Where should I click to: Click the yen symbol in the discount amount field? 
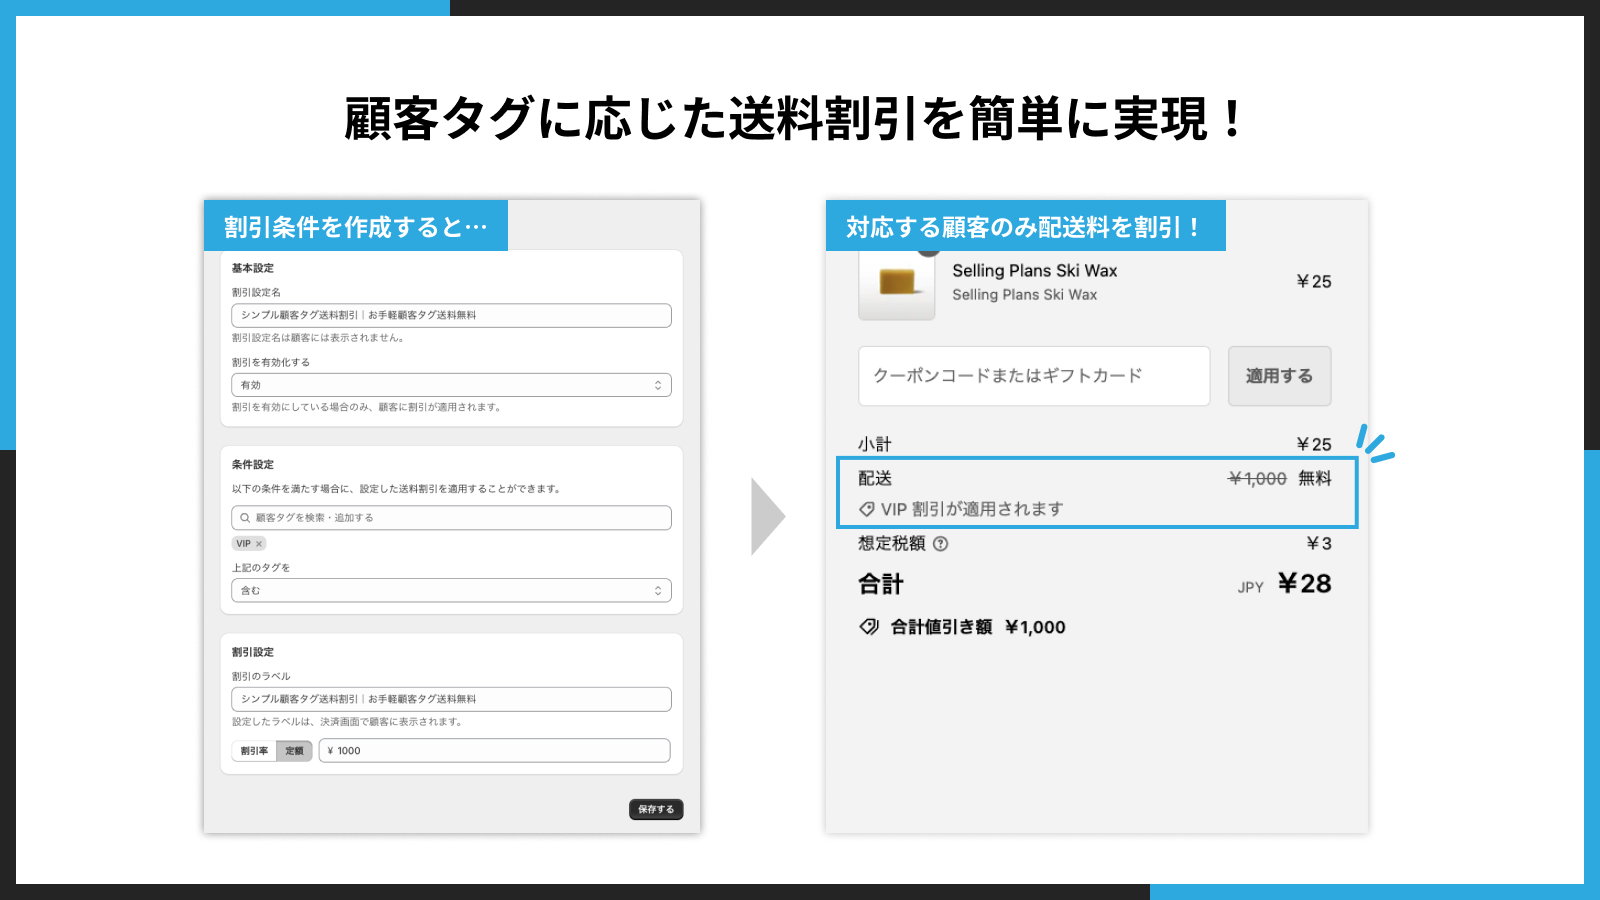[331, 750]
